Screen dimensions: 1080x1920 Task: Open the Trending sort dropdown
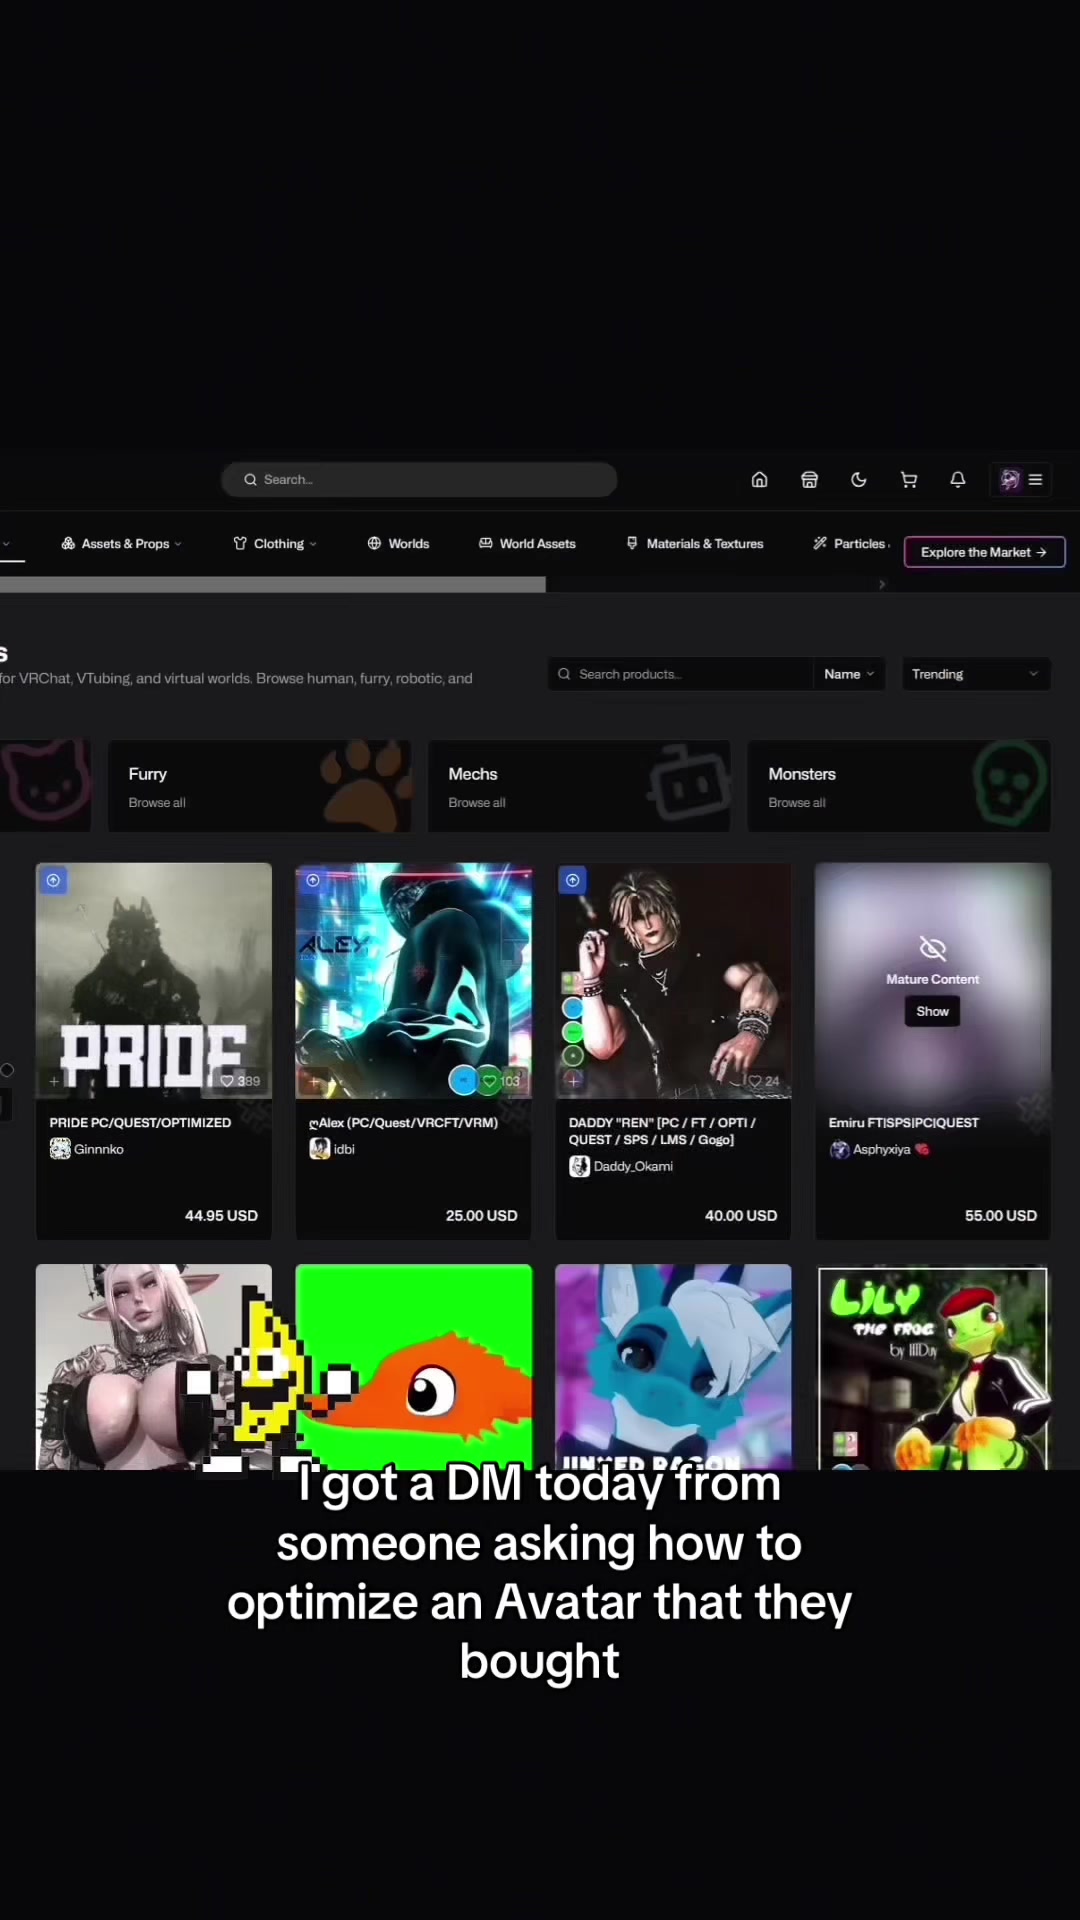[x=975, y=674]
